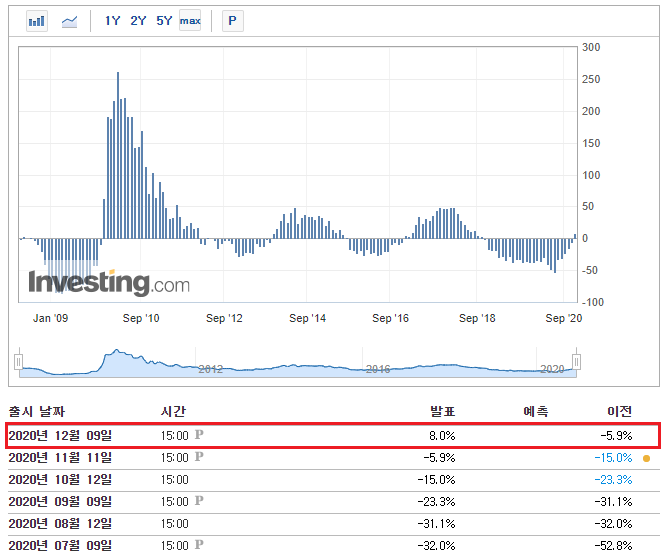Click the -31.1% released value in 08월 row

coord(436,524)
